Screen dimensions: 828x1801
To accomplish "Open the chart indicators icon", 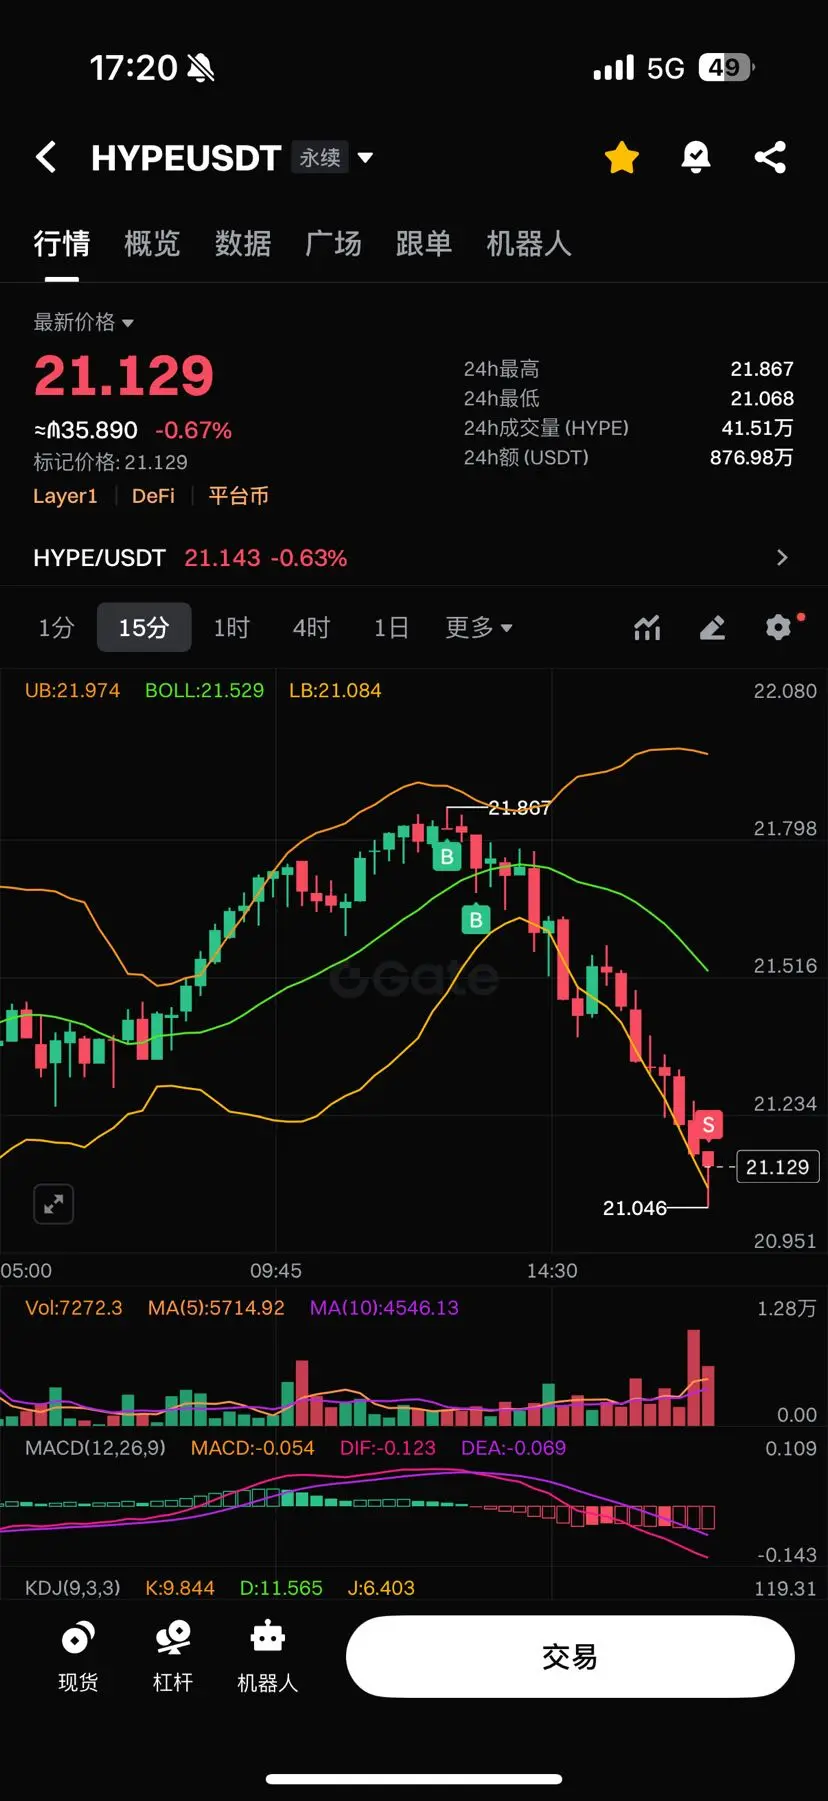I will [647, 628].
